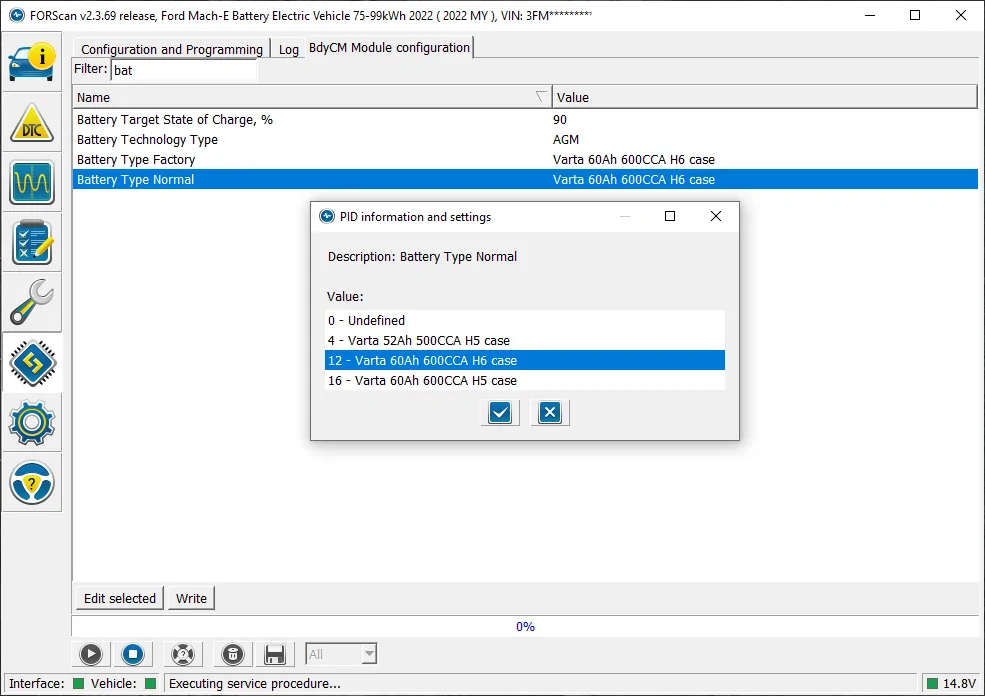Switch to Configuration and Programming tab
985x696 pixels.
171,49
